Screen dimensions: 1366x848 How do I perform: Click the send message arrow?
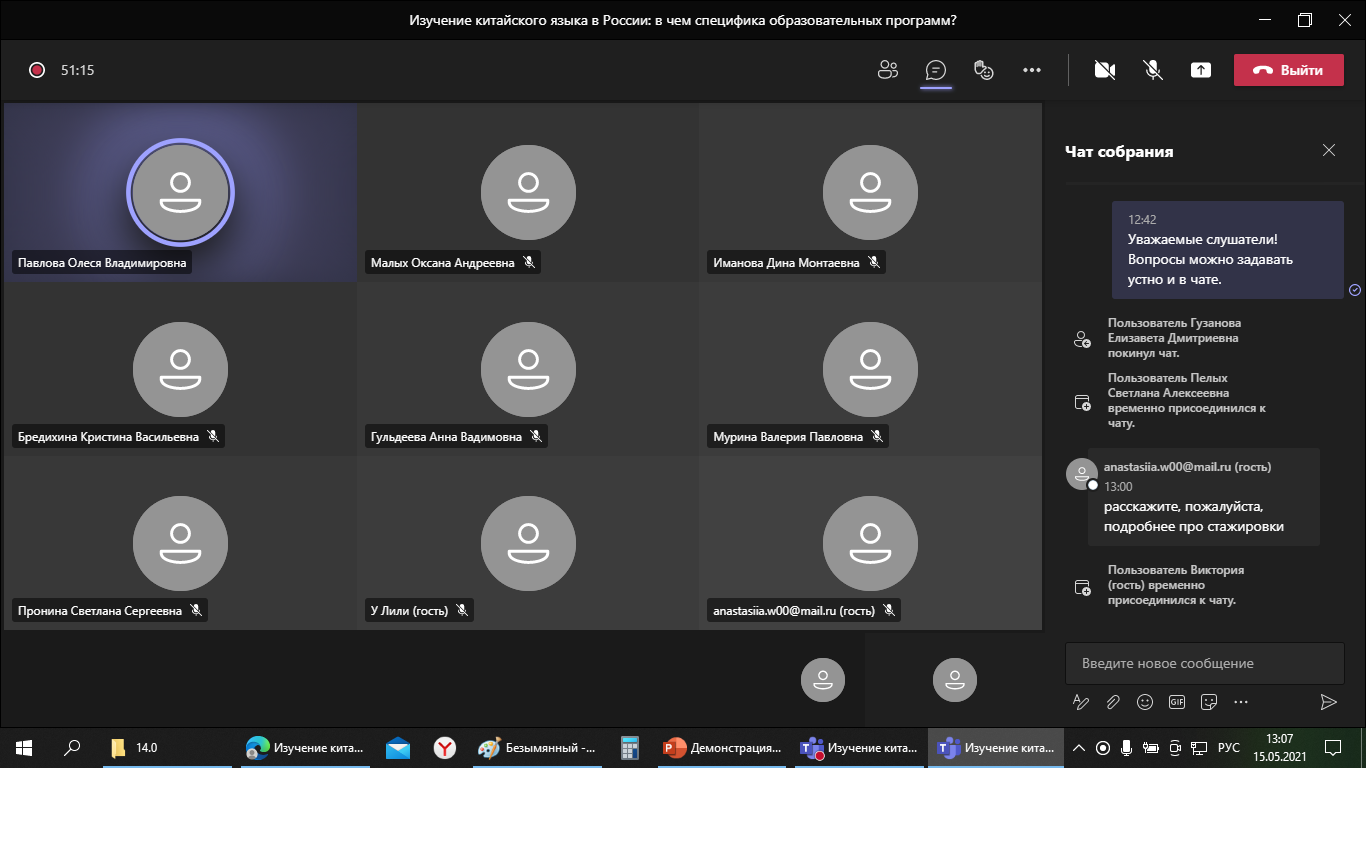point(1328,702)
